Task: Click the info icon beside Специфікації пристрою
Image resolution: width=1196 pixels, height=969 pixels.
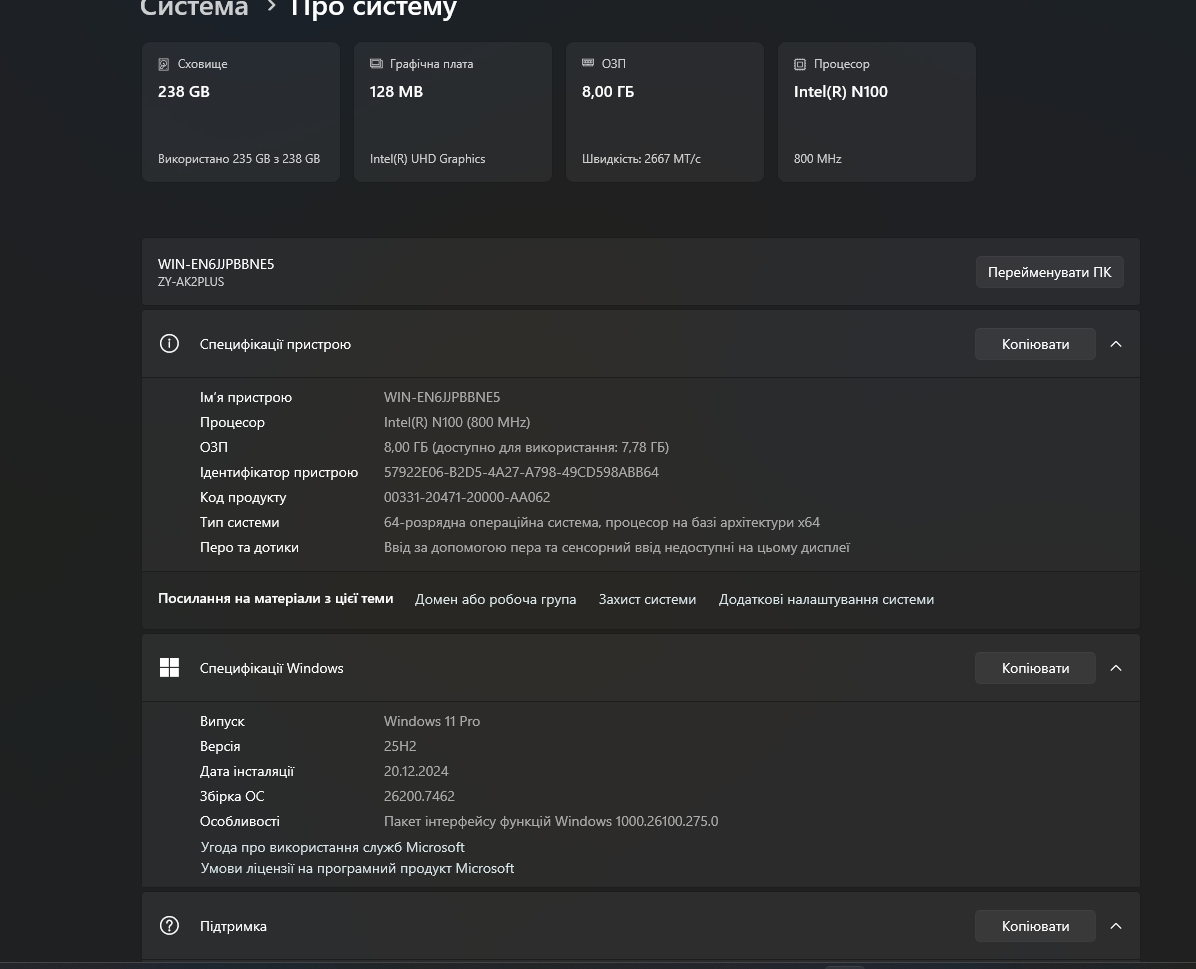Action: (169, 344)
